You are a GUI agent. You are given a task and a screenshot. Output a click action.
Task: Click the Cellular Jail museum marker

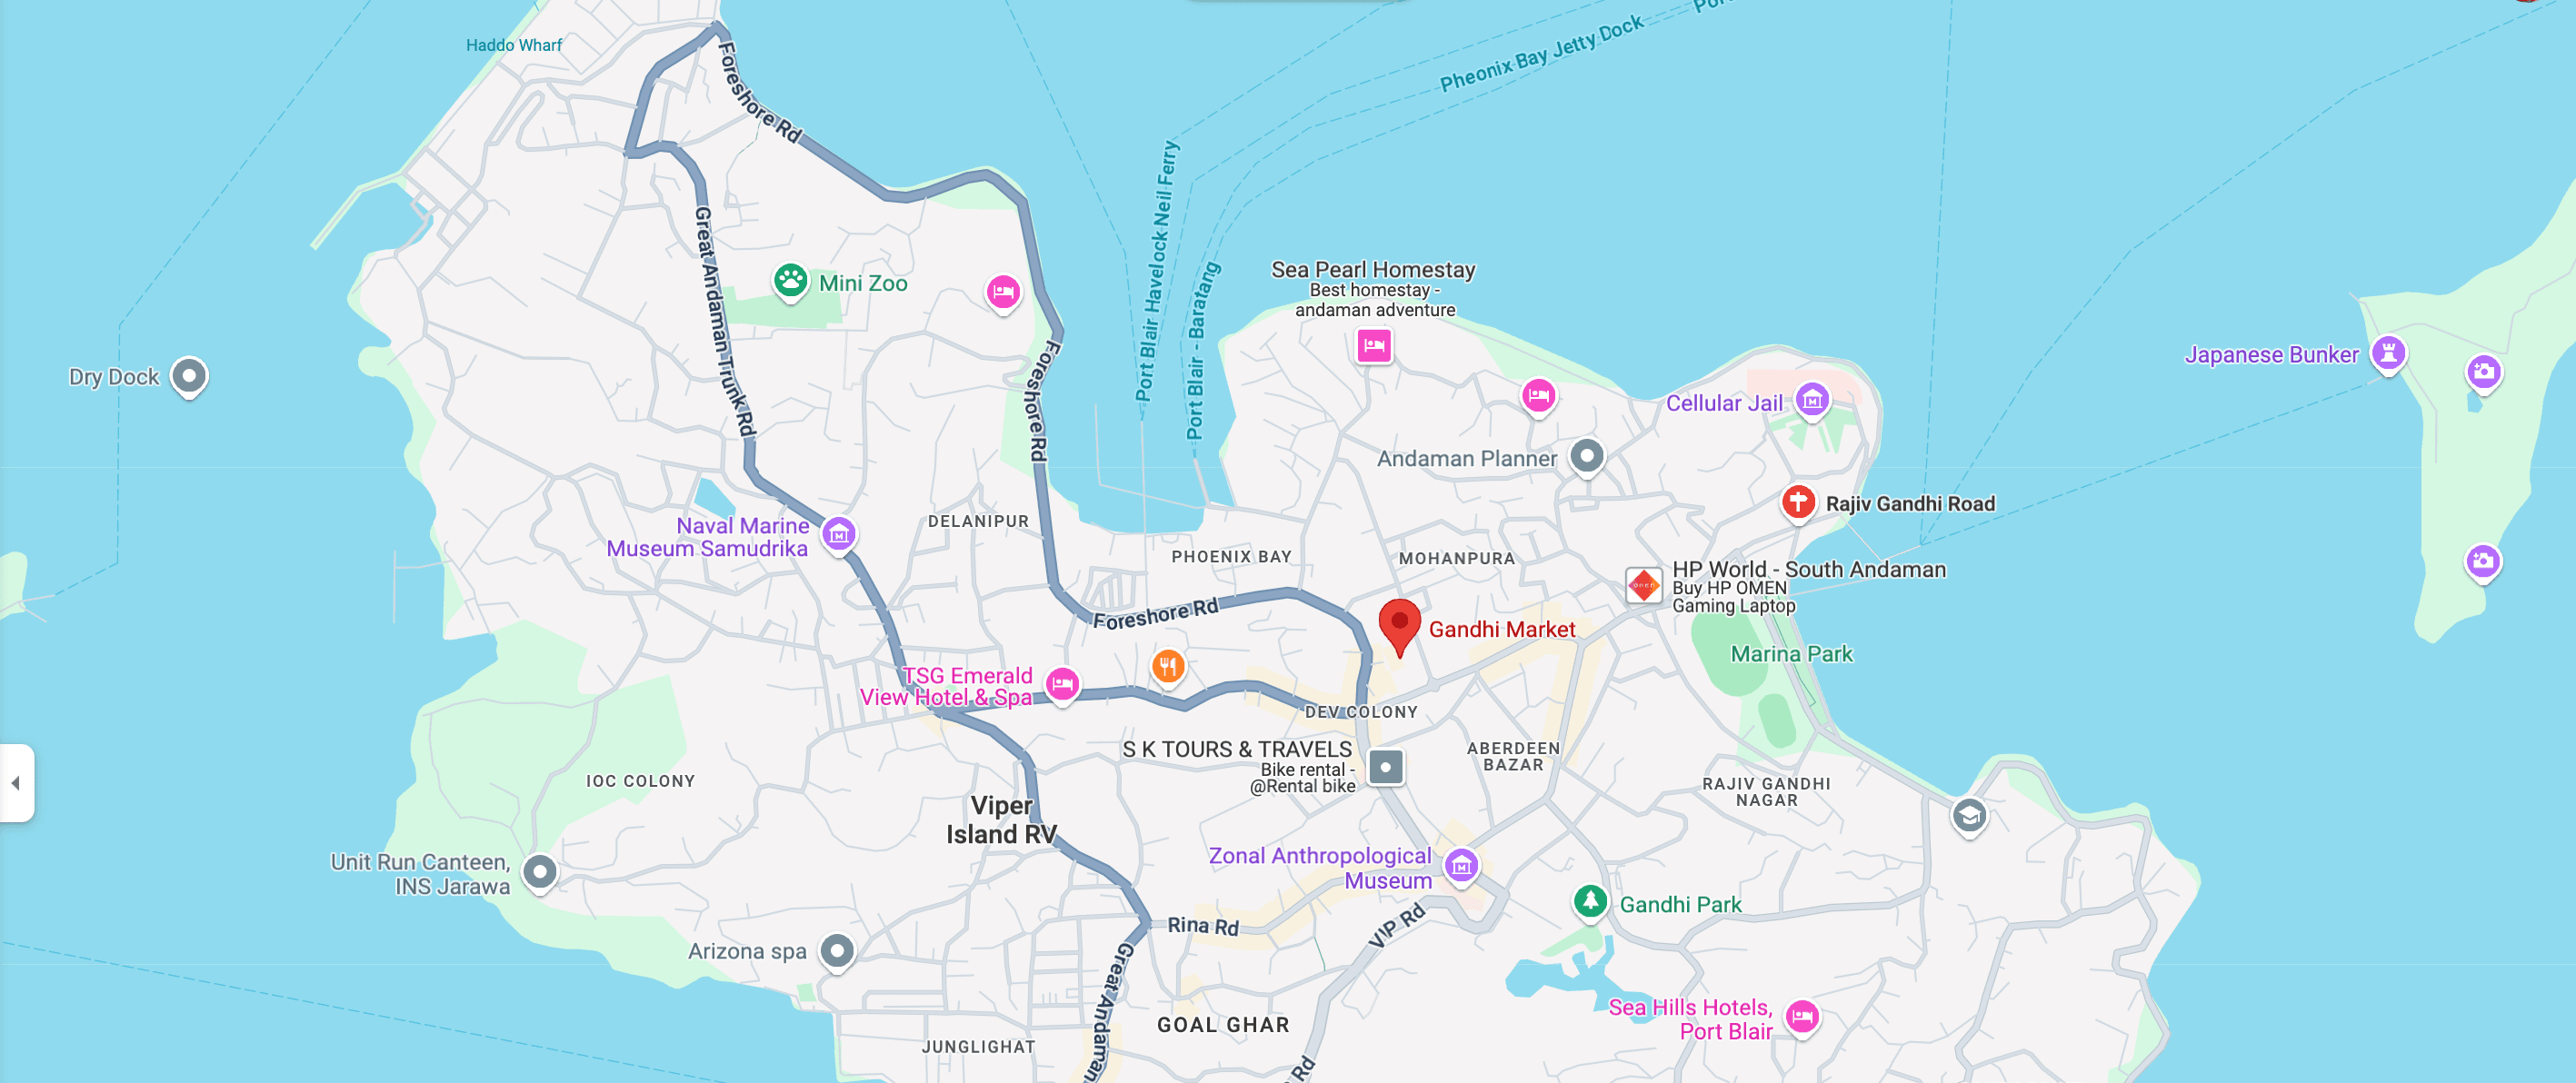point(1812,402)
